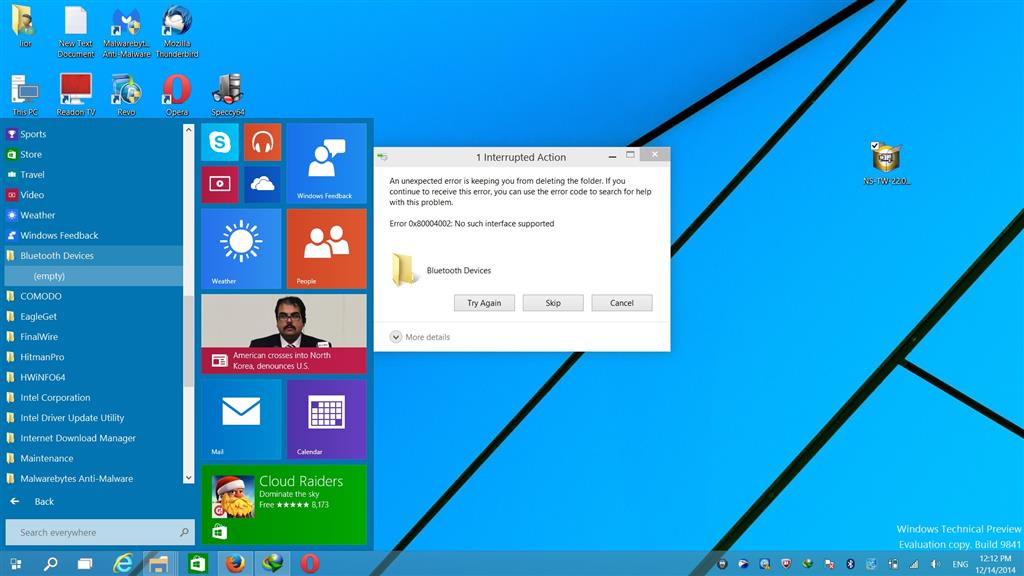This screenshot has height=576, width=1024.
Task: Open the clock showing 12:12 PM
Action: pos(995,564)
